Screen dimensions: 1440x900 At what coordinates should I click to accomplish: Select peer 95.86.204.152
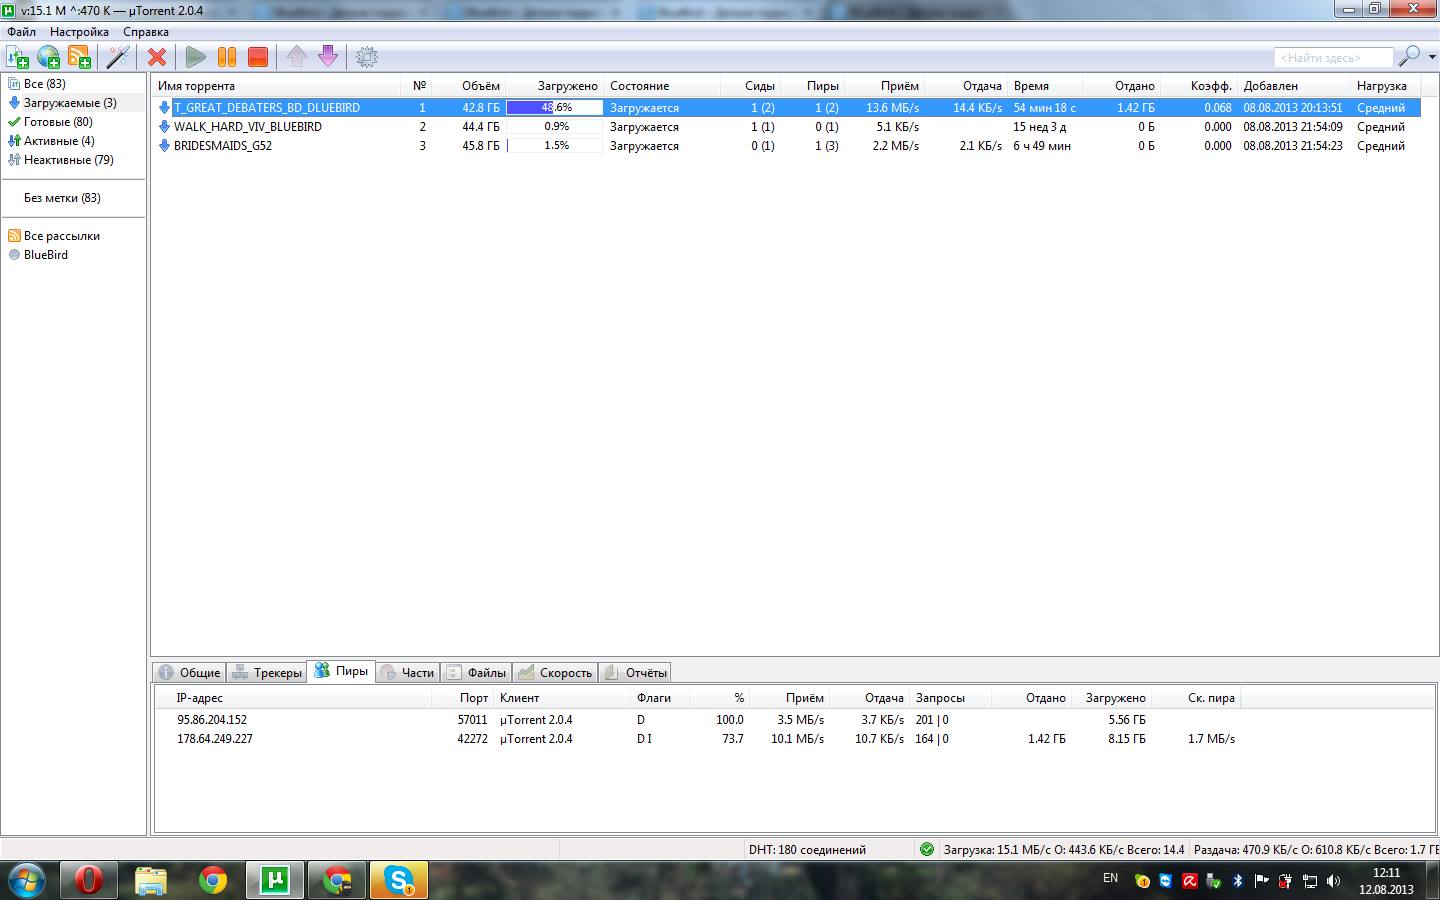pyautogui.click(x=212, y=720)
